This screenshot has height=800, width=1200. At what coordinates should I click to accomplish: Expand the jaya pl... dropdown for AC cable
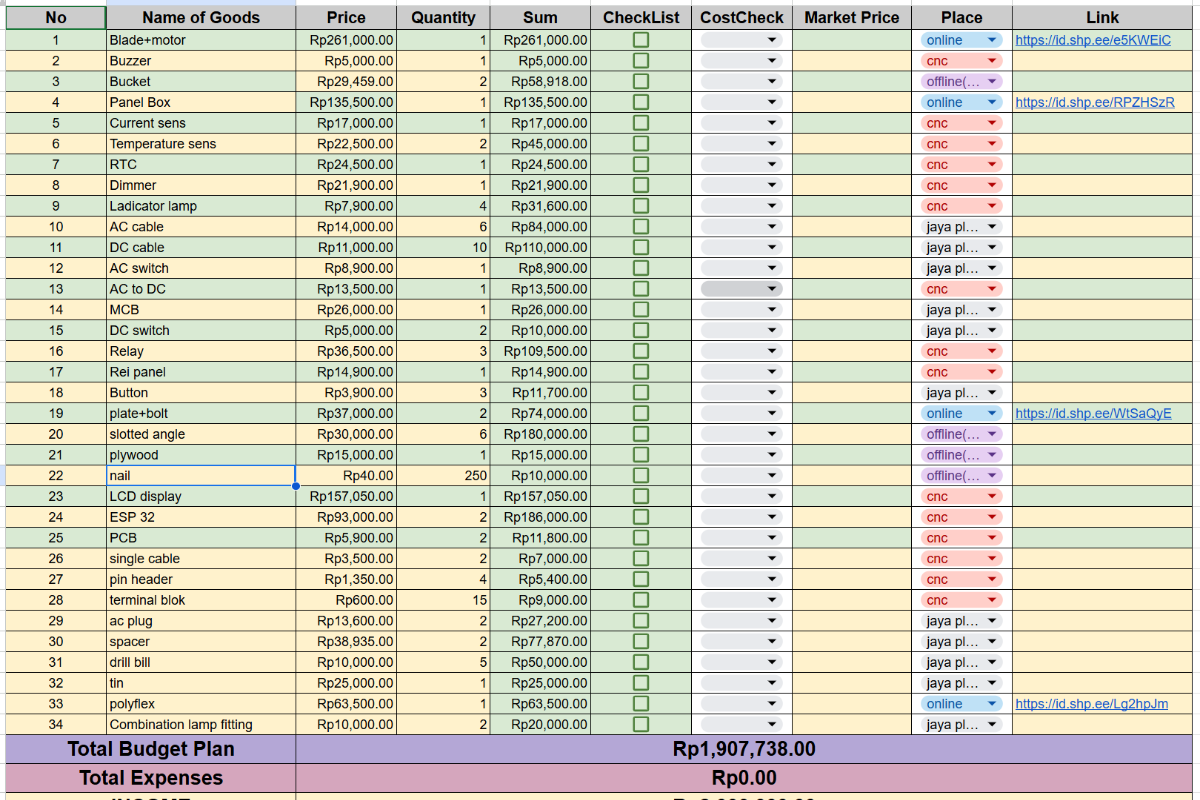tap(961, 227)
